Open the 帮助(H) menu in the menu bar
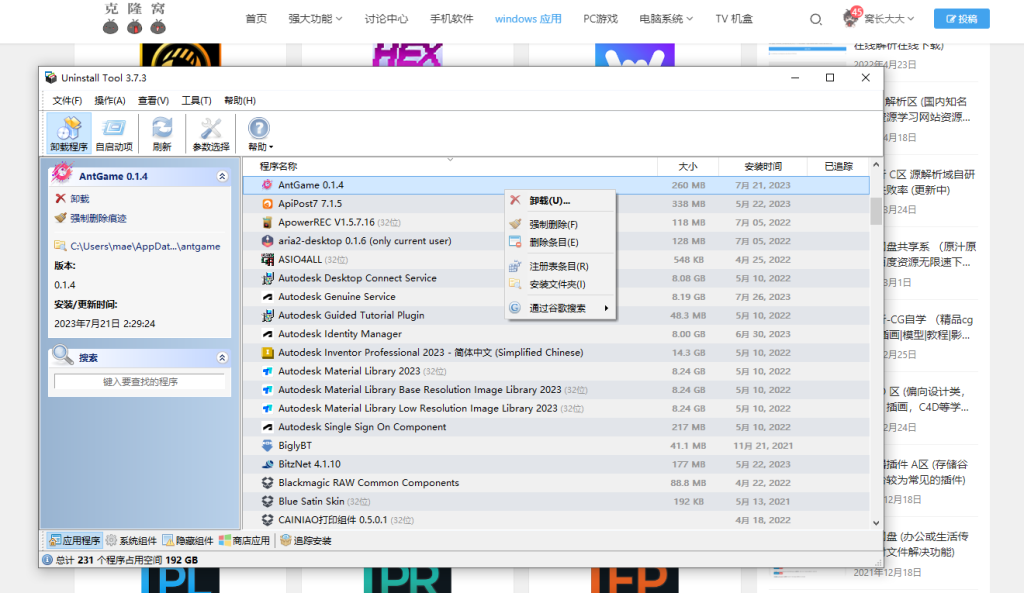The image size is (1024, 593). pos(240,101)
